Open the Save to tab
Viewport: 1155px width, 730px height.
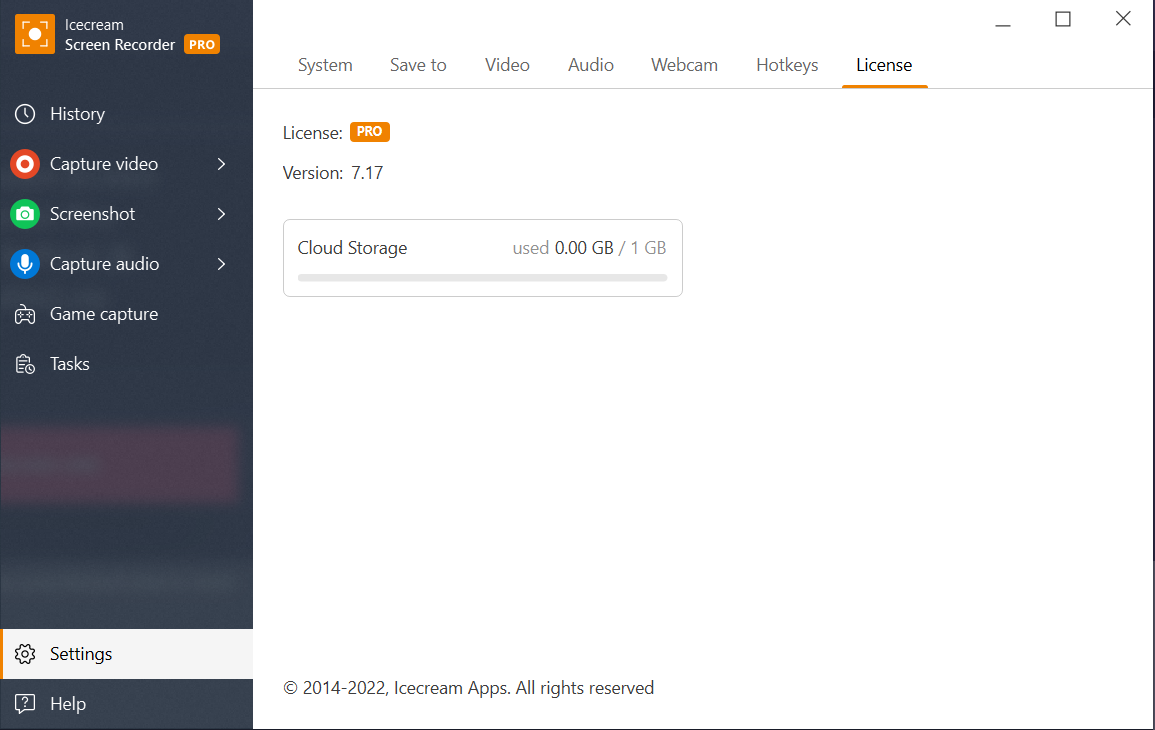pyautogui.click(x=418, y=65)
